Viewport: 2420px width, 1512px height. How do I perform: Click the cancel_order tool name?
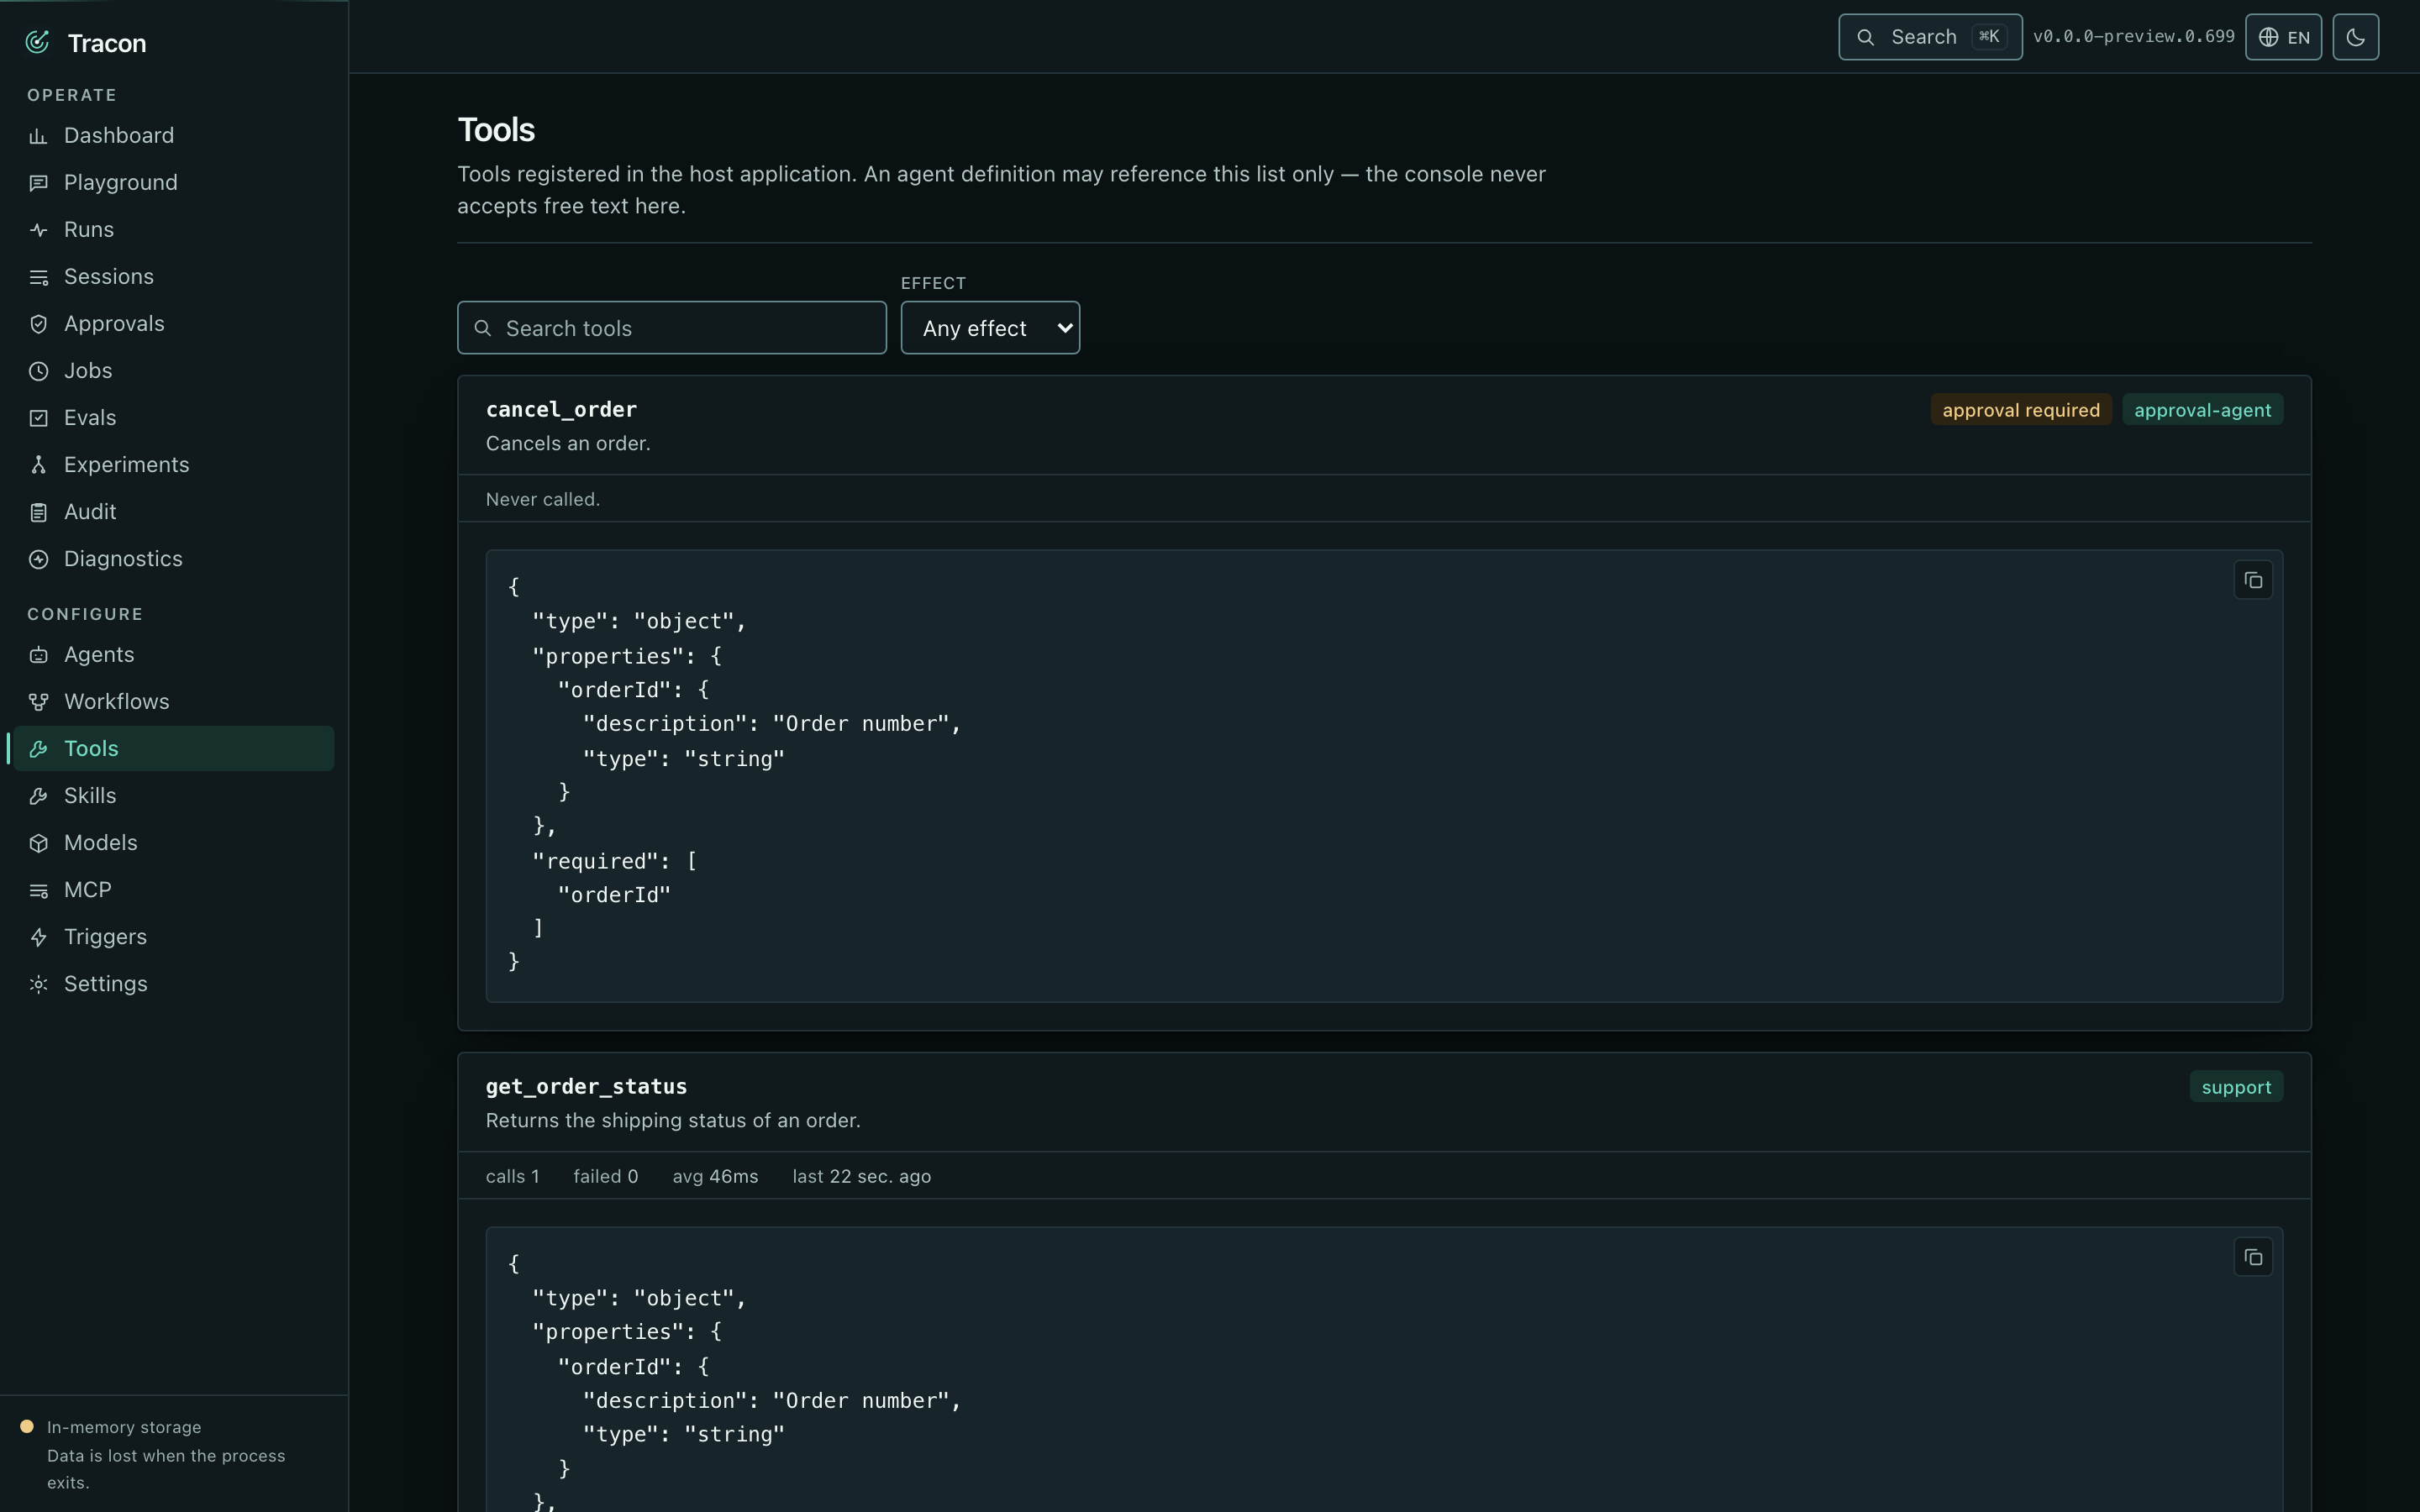click(561, 409)
